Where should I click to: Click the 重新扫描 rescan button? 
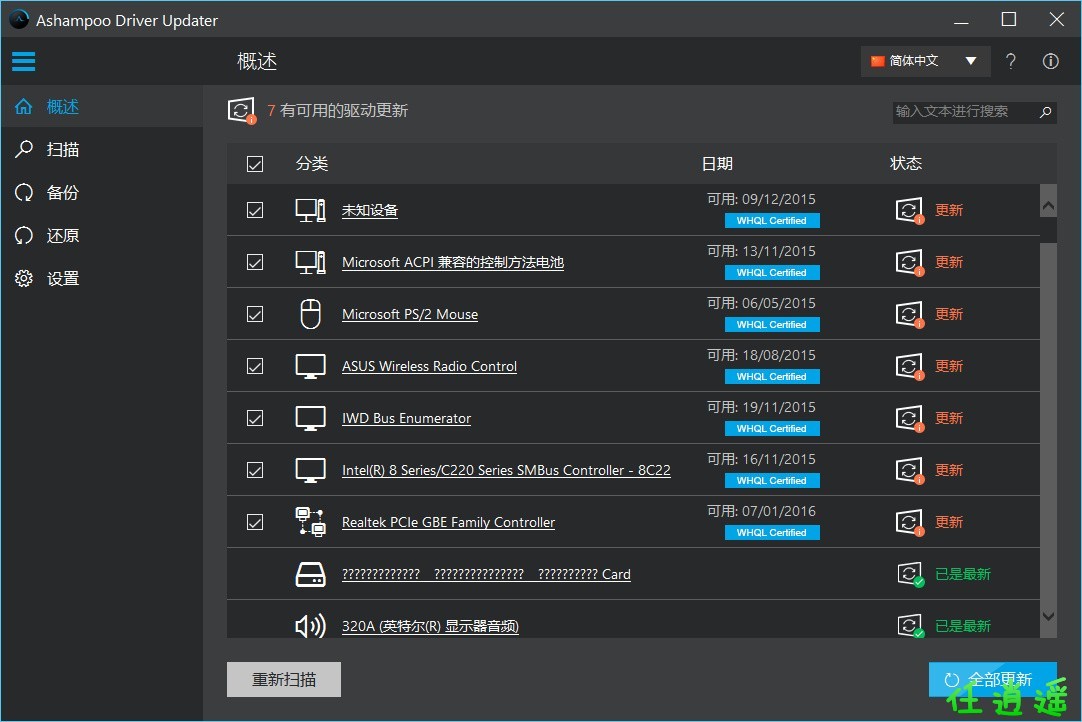coord(284,679)
